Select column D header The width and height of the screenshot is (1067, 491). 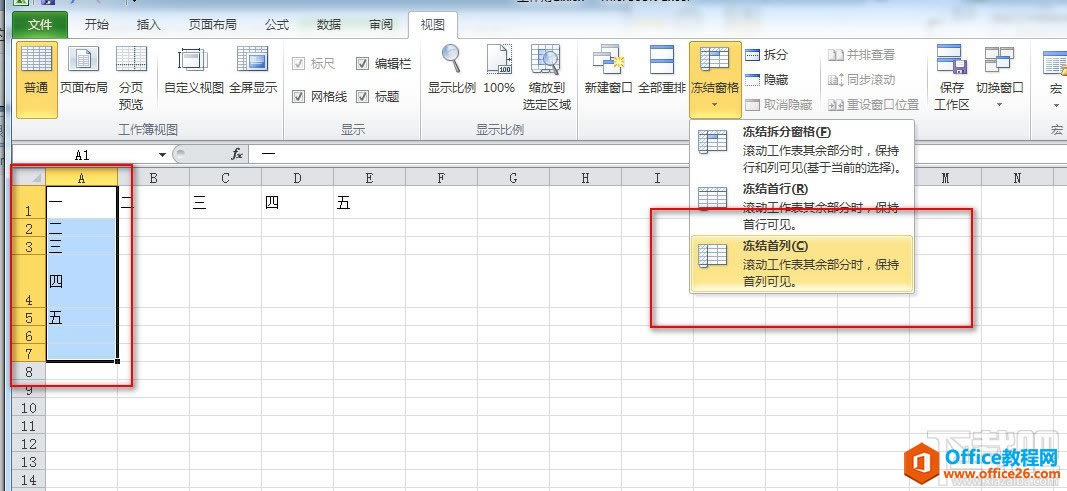(x=297, y=178)
